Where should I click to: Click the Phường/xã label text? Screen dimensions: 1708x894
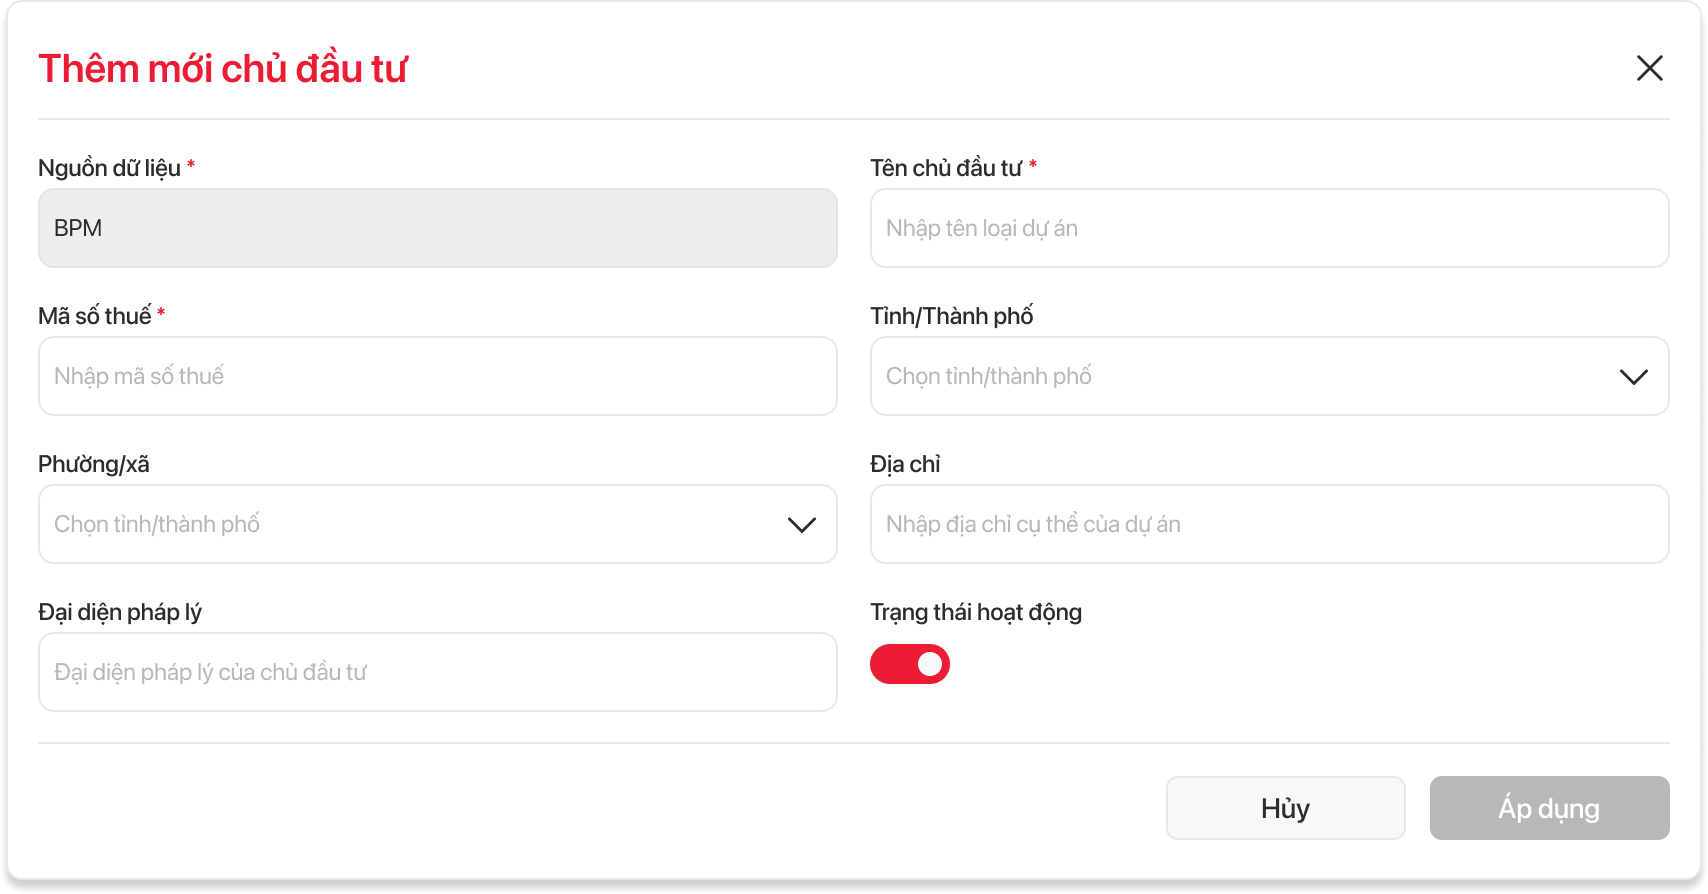(x=93, y=464)
